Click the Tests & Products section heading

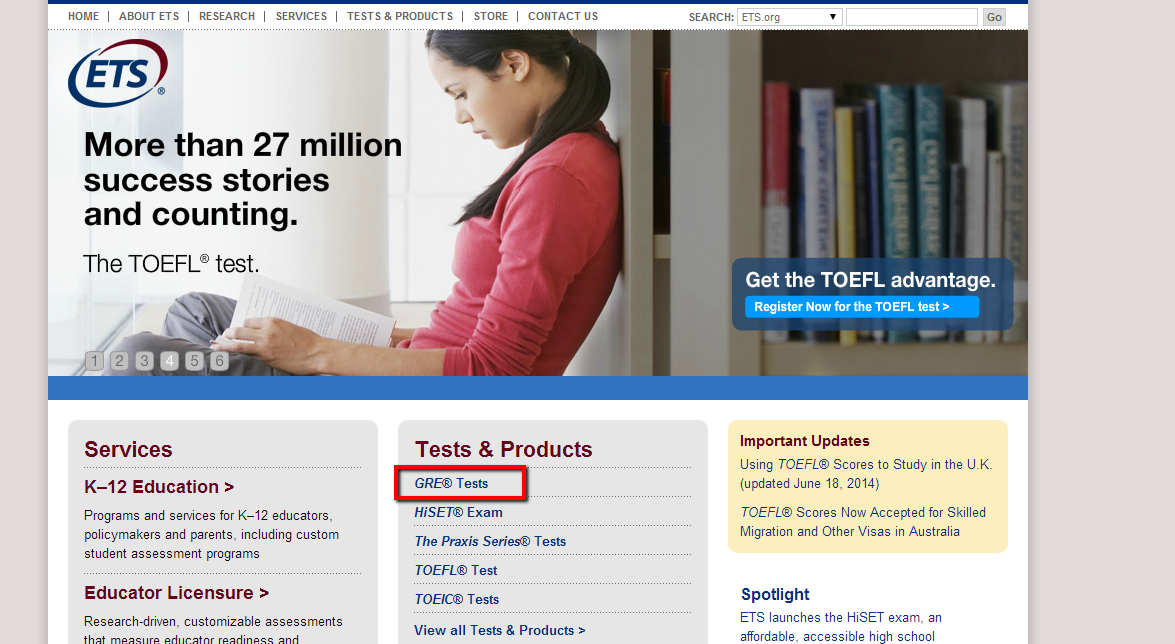click(x=504, y=449)
